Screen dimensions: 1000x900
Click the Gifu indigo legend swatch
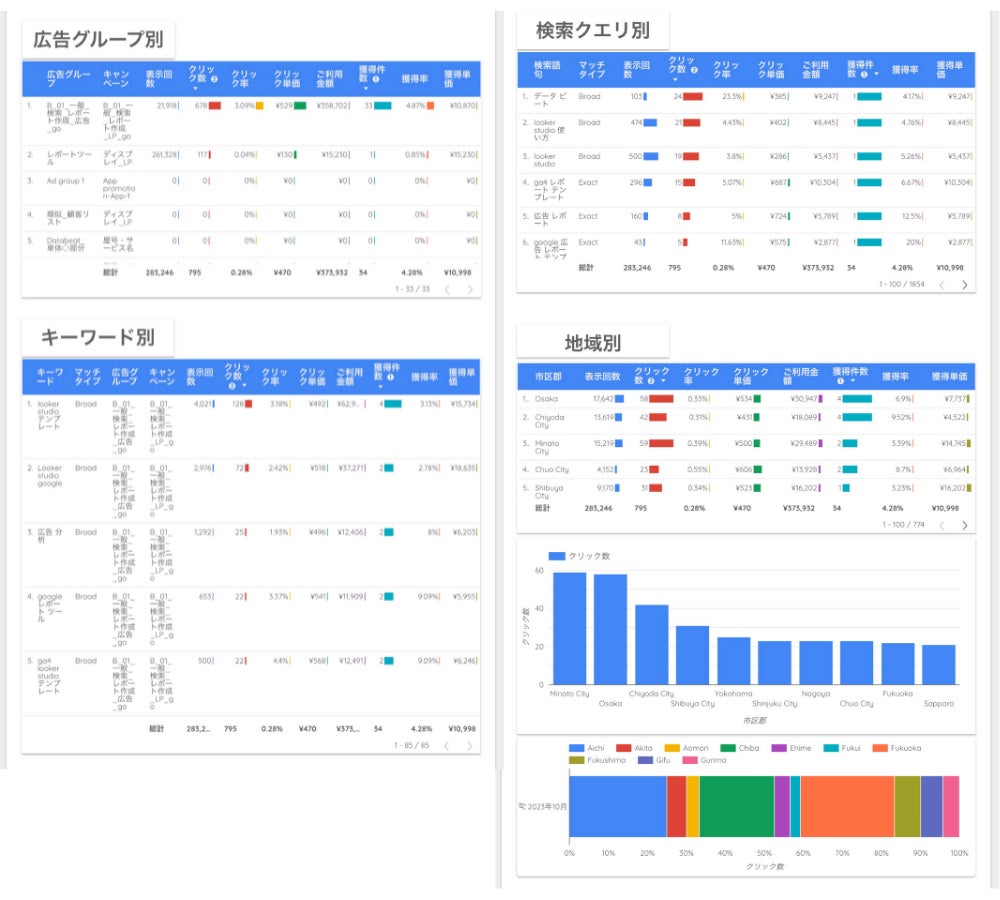coord(645,760)
